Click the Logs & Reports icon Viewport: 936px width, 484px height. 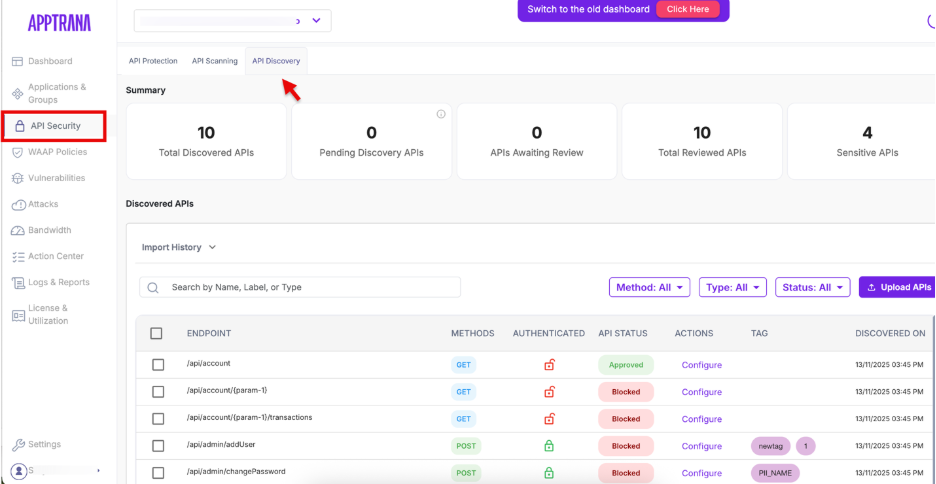[18, 282]
